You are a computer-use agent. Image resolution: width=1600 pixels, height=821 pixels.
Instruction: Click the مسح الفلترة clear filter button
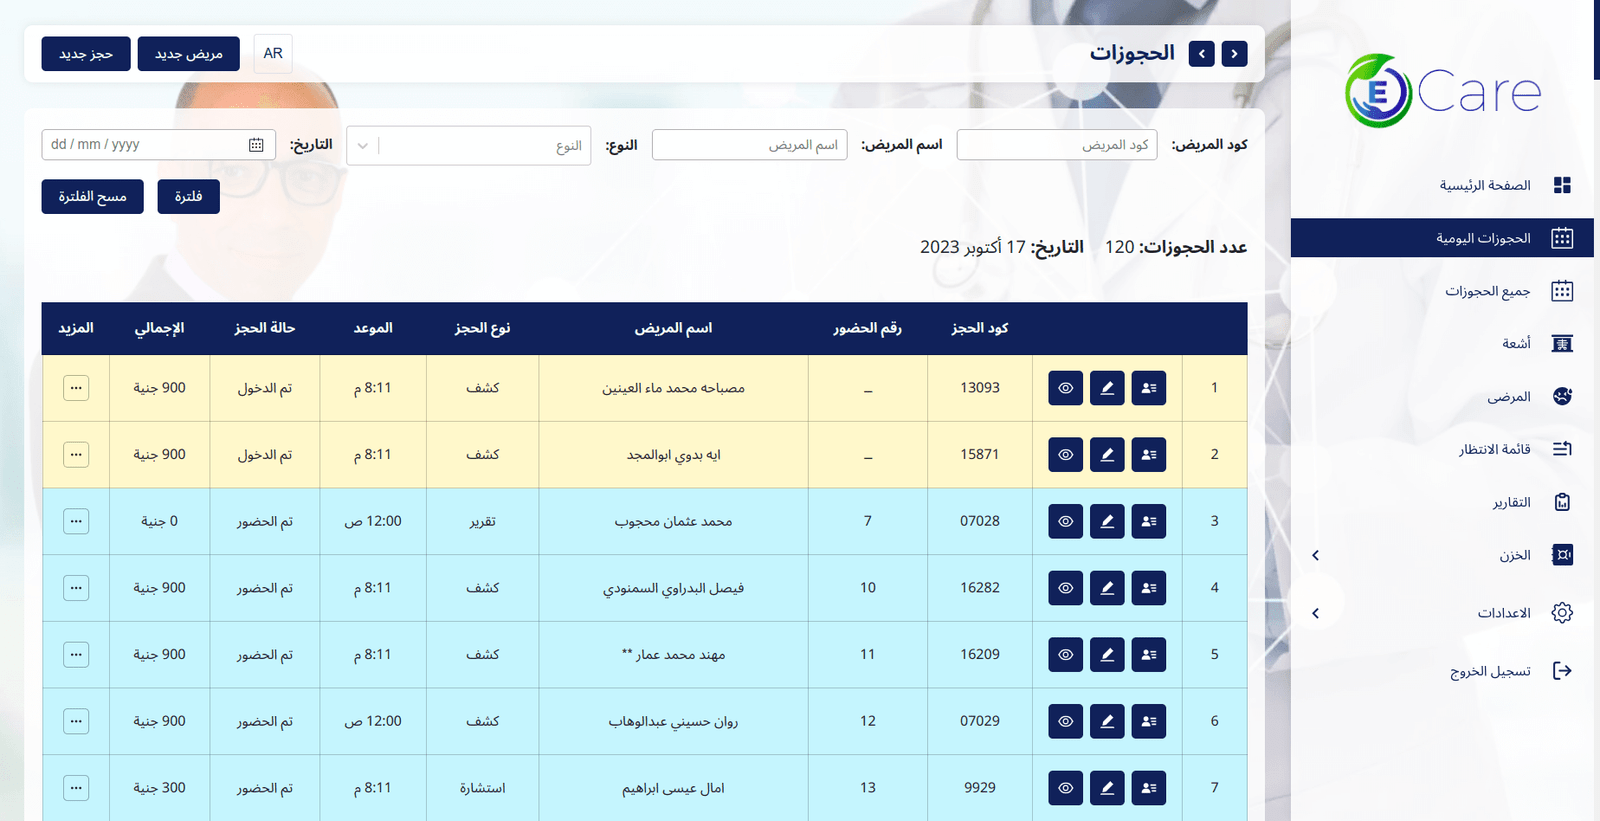coord(92,197)
